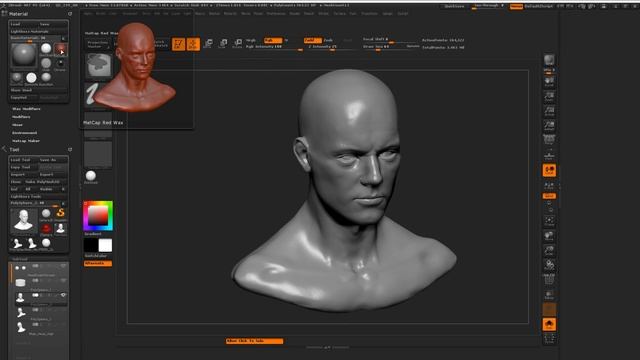Collapse the SubTool section header

click(x=20, y=259)
